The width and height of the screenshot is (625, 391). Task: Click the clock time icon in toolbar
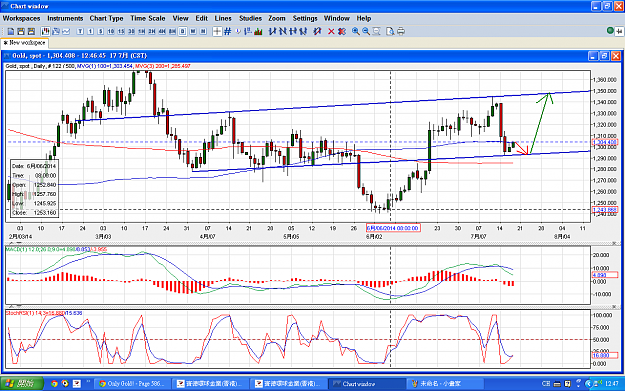pos(238,31)
